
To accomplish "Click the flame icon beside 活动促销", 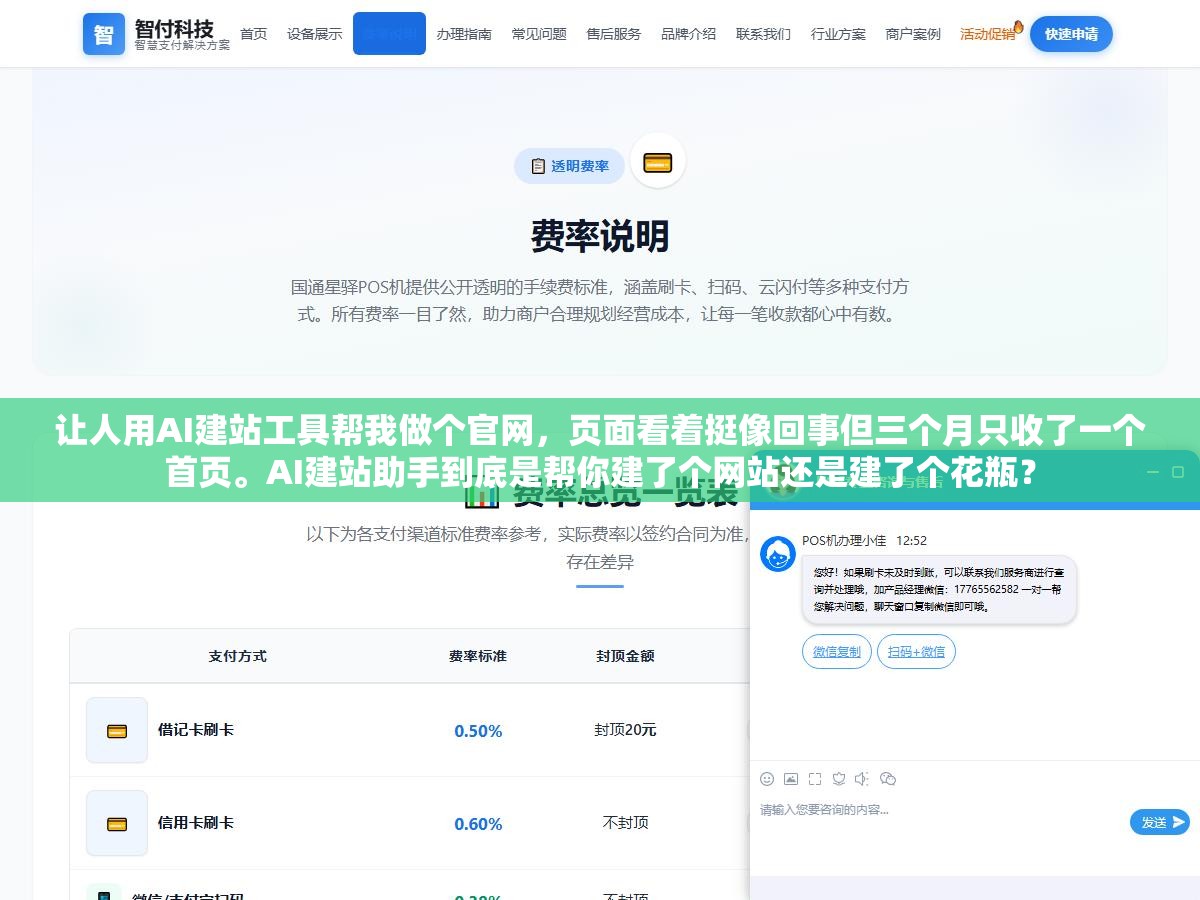I will coord(1018,26).
